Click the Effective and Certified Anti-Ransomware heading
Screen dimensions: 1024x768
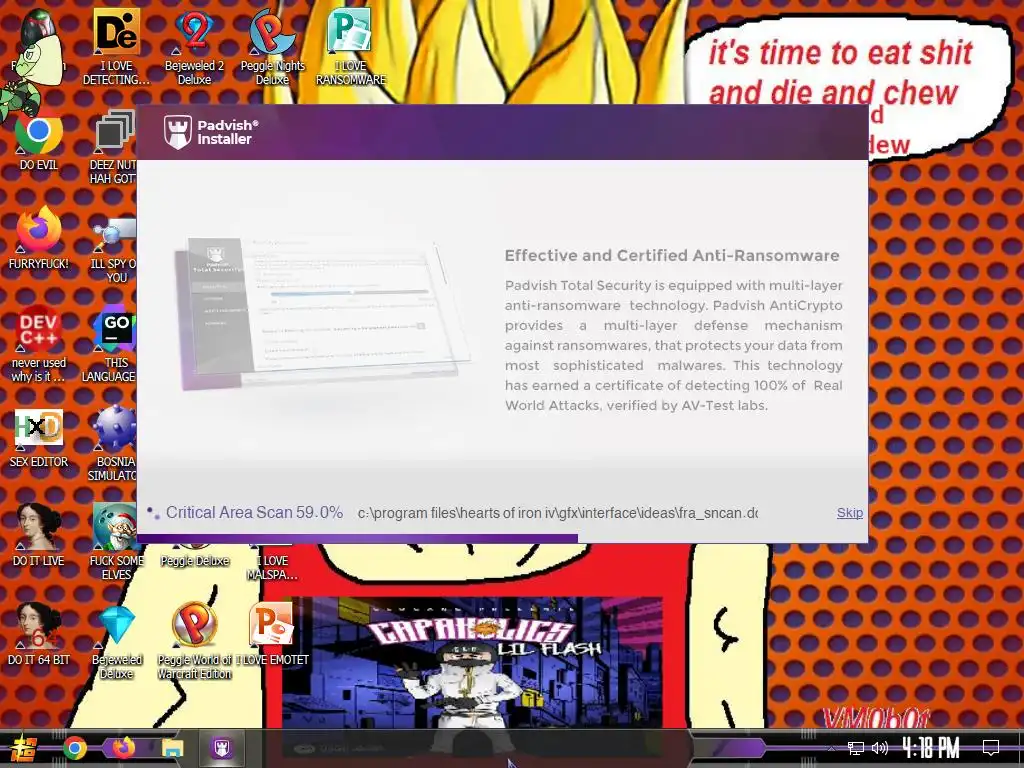click(672, 255)
